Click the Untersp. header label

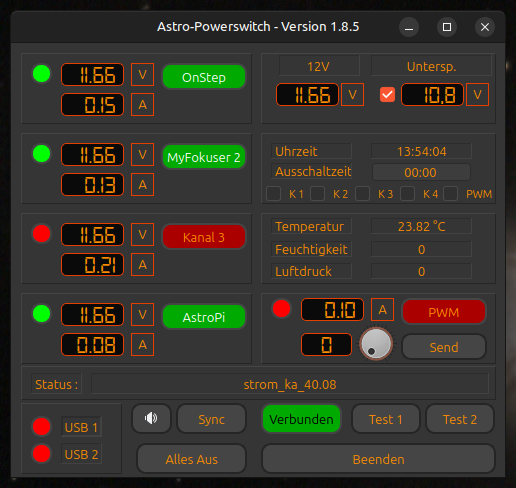tap(431, 66)
